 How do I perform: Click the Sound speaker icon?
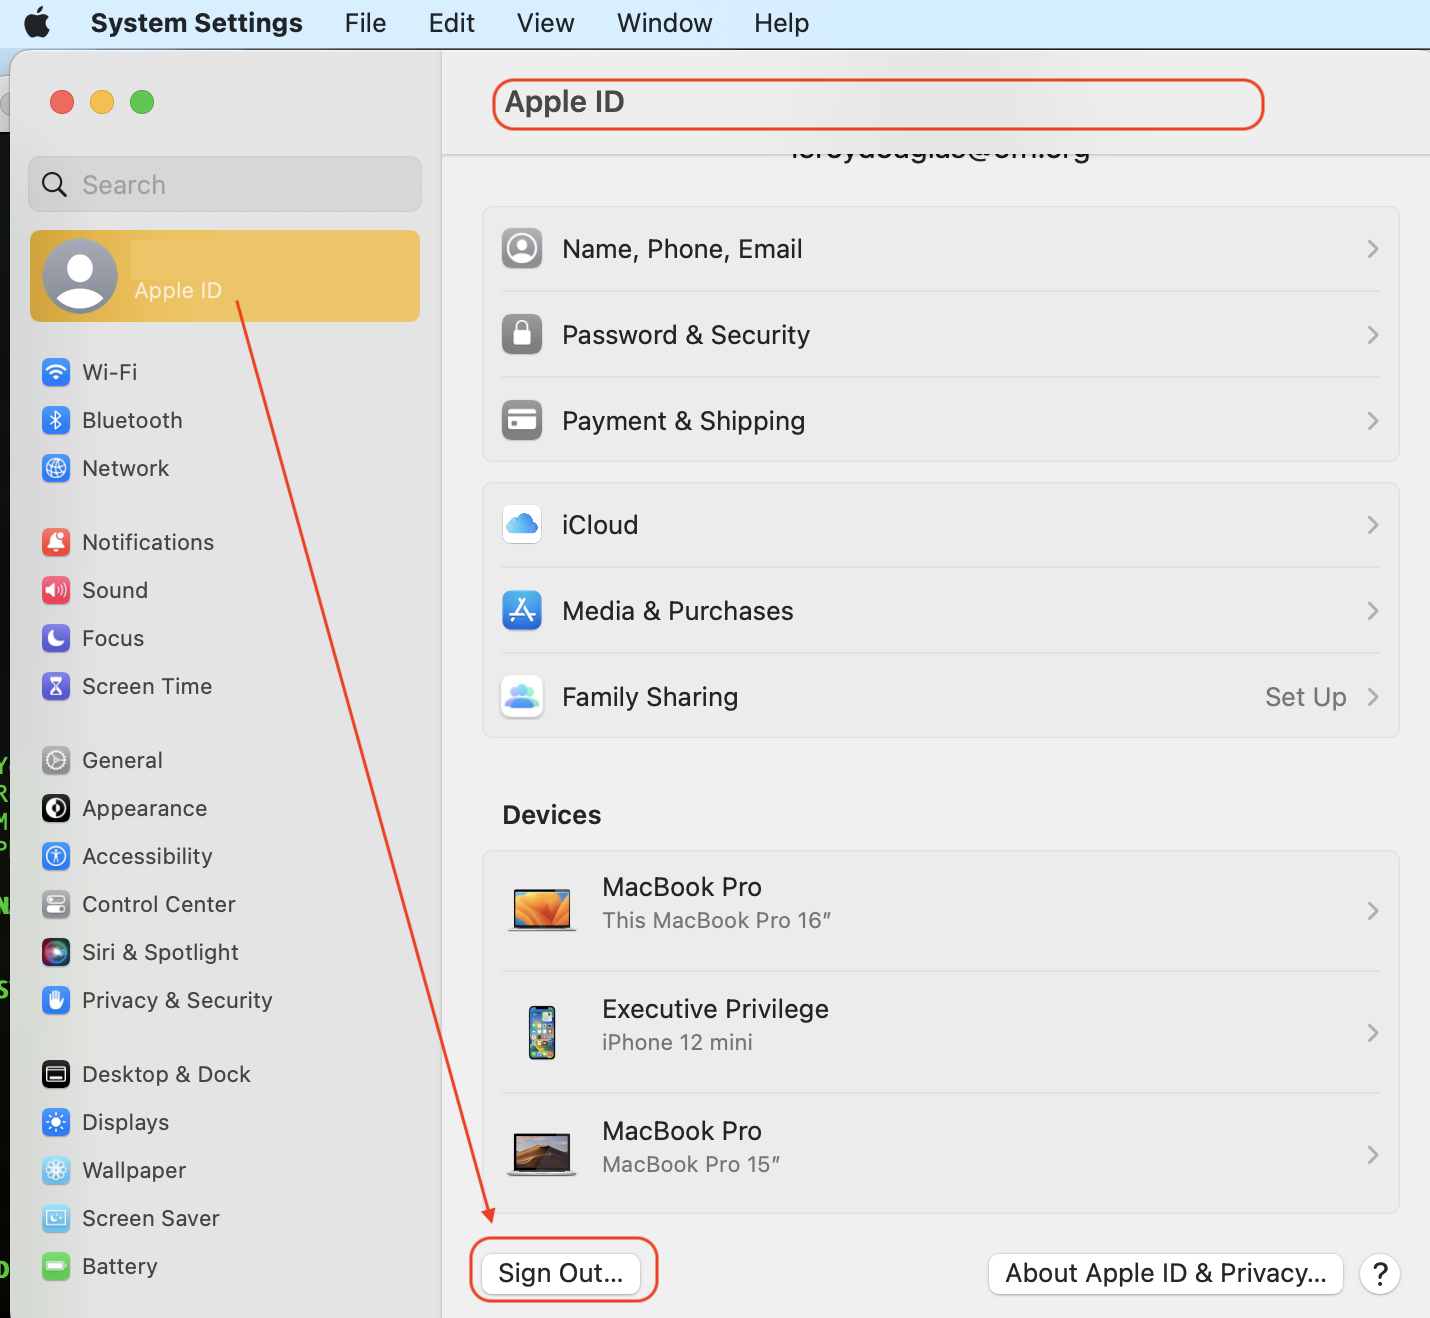(x=56, y=590)
